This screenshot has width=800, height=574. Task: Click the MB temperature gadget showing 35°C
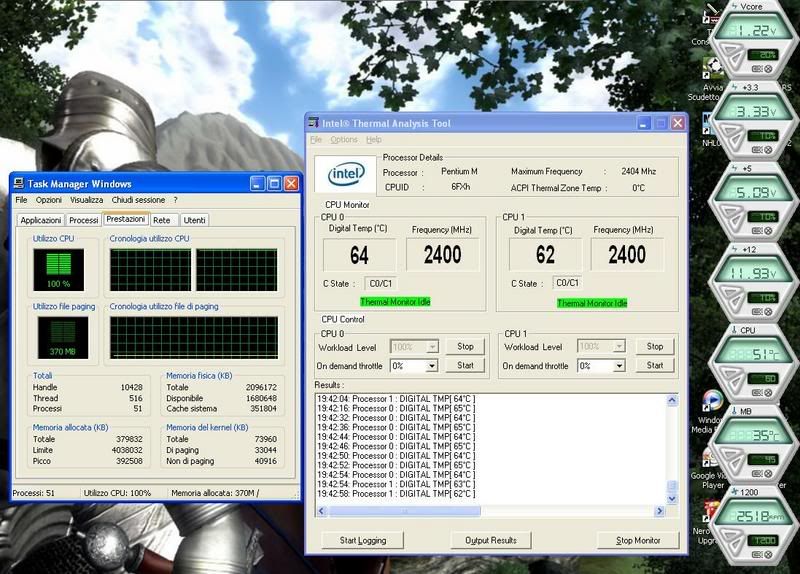point(757,436)
